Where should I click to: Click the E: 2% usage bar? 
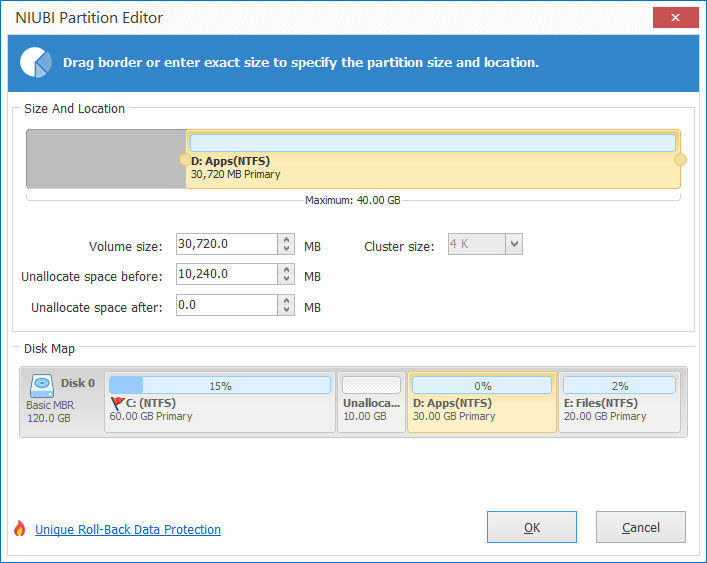620,385
